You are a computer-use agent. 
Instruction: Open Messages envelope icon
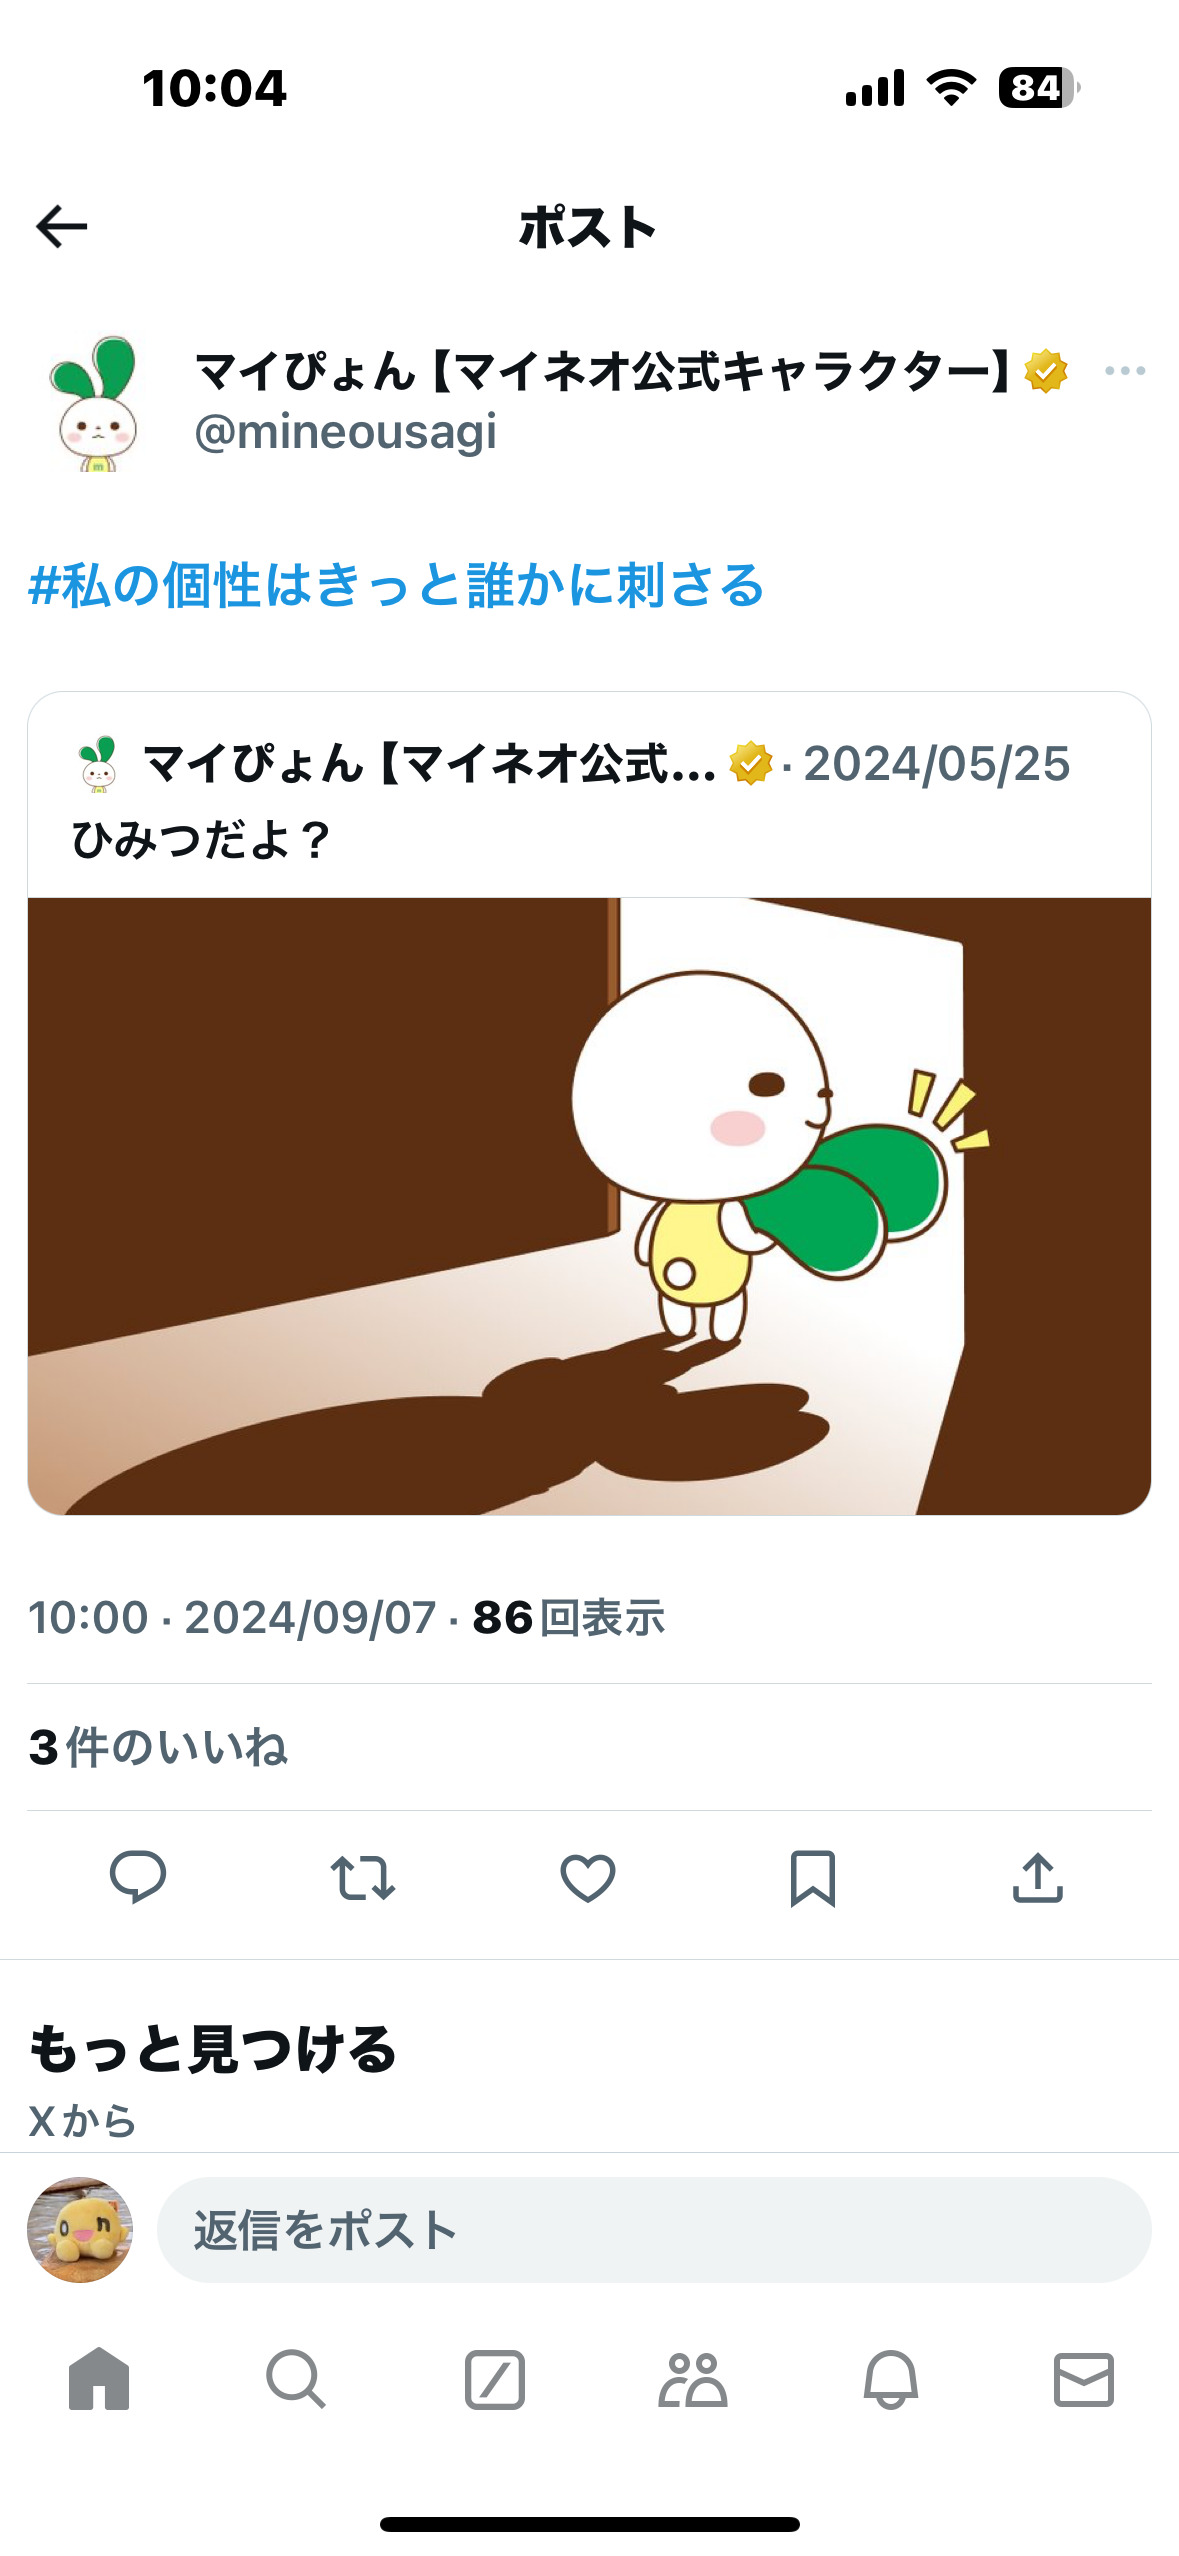coord(1084,2379)
